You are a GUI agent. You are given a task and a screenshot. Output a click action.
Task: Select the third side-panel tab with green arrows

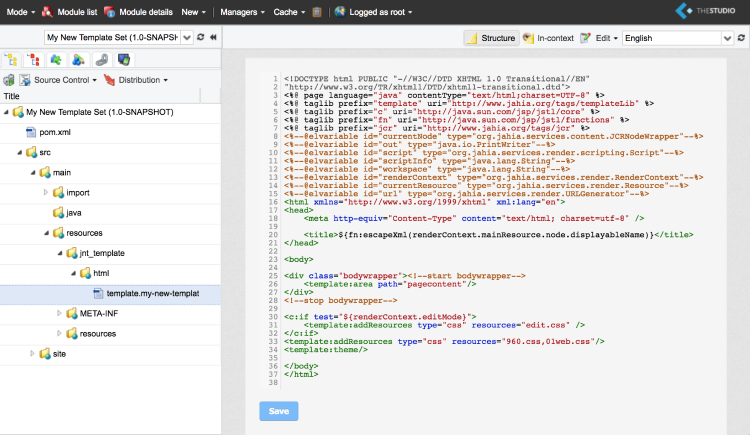coord(56,60)
